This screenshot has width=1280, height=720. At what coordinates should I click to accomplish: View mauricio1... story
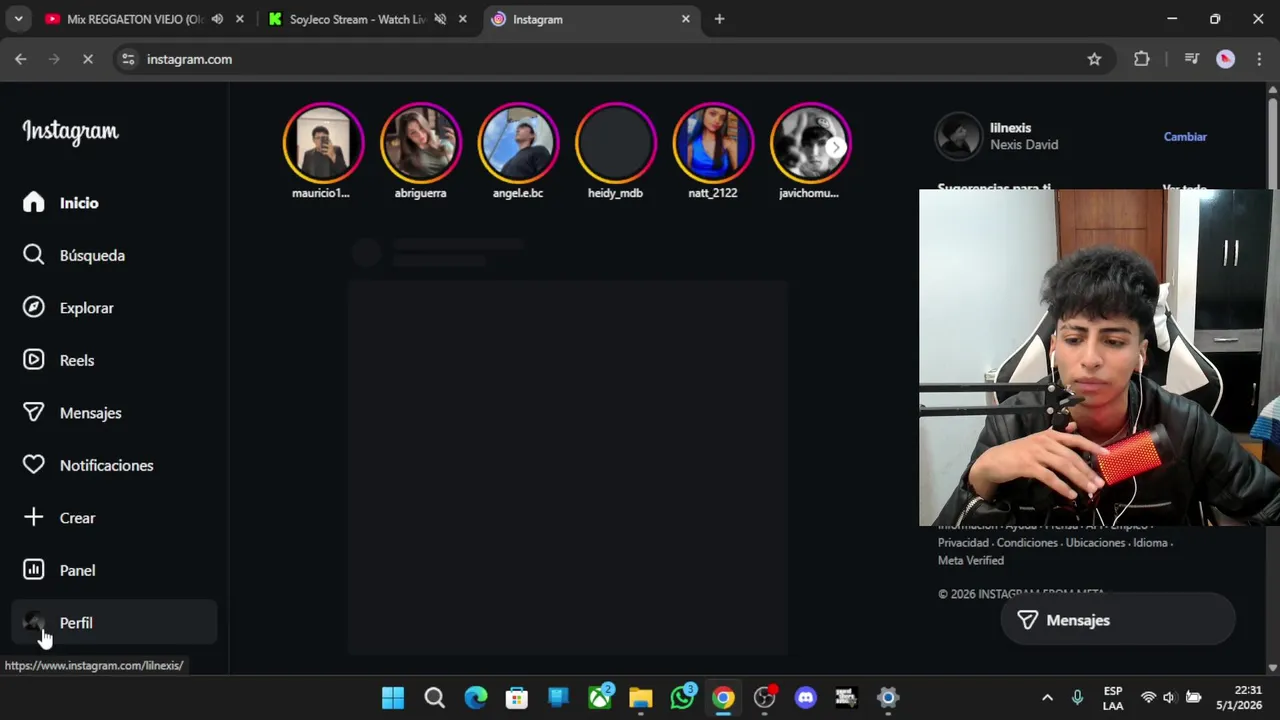point(322,144)
